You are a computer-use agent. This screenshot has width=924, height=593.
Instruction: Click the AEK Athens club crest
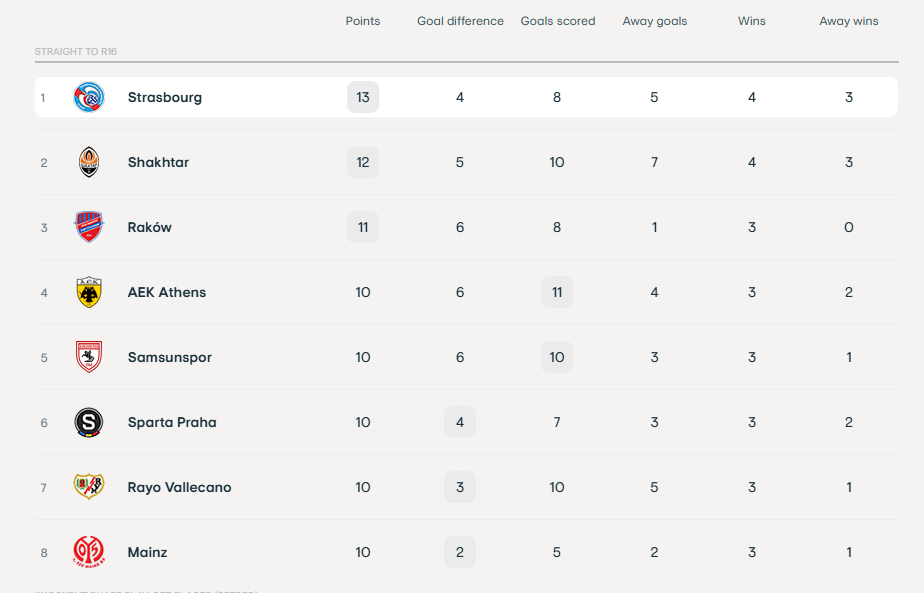pos(89,292)
